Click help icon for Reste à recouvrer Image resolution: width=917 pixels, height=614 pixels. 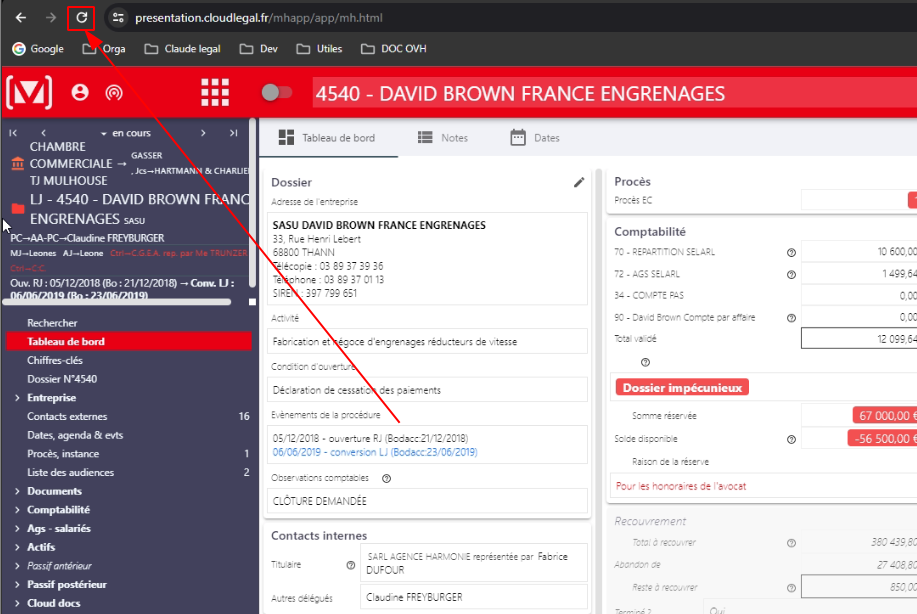791,588
